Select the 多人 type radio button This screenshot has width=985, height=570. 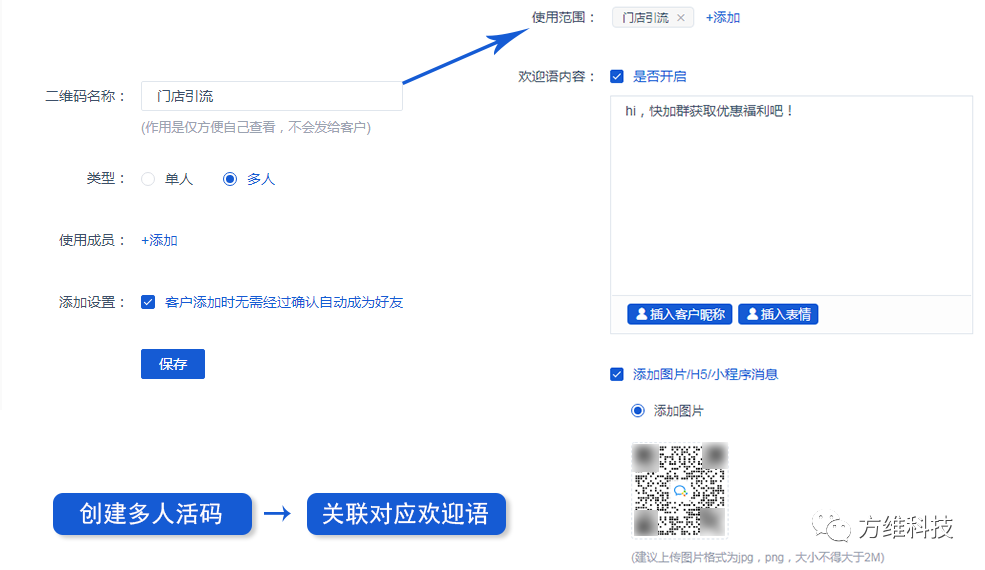pyautogui.click(x=230, y=179)
